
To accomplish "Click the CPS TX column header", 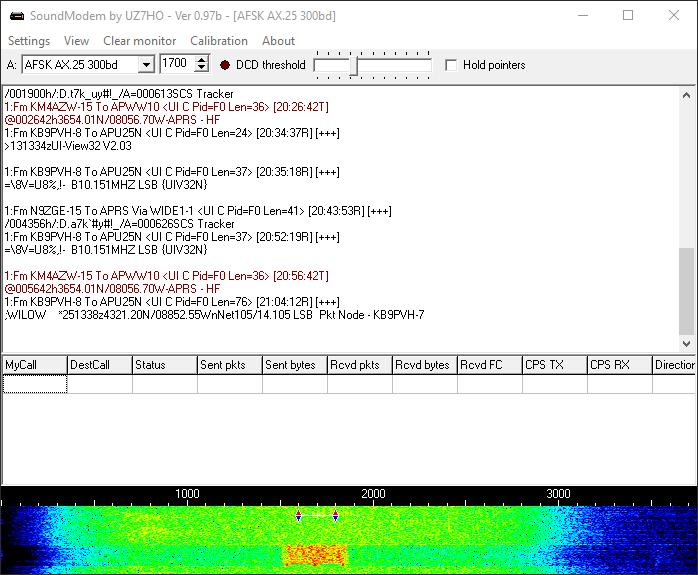I will click(x=555, y=365).
